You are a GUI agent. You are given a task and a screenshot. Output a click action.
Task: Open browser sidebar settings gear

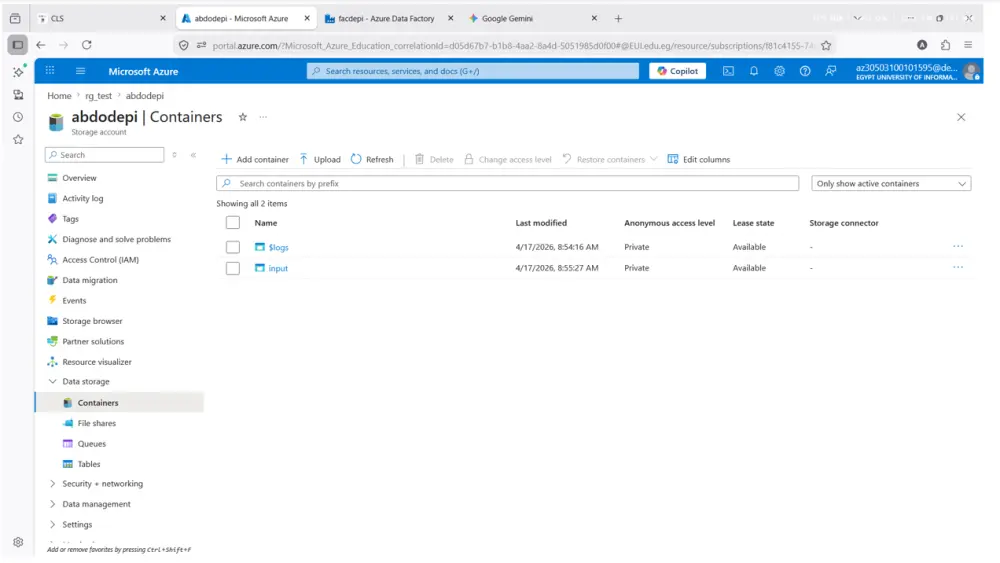click(18, 542)
